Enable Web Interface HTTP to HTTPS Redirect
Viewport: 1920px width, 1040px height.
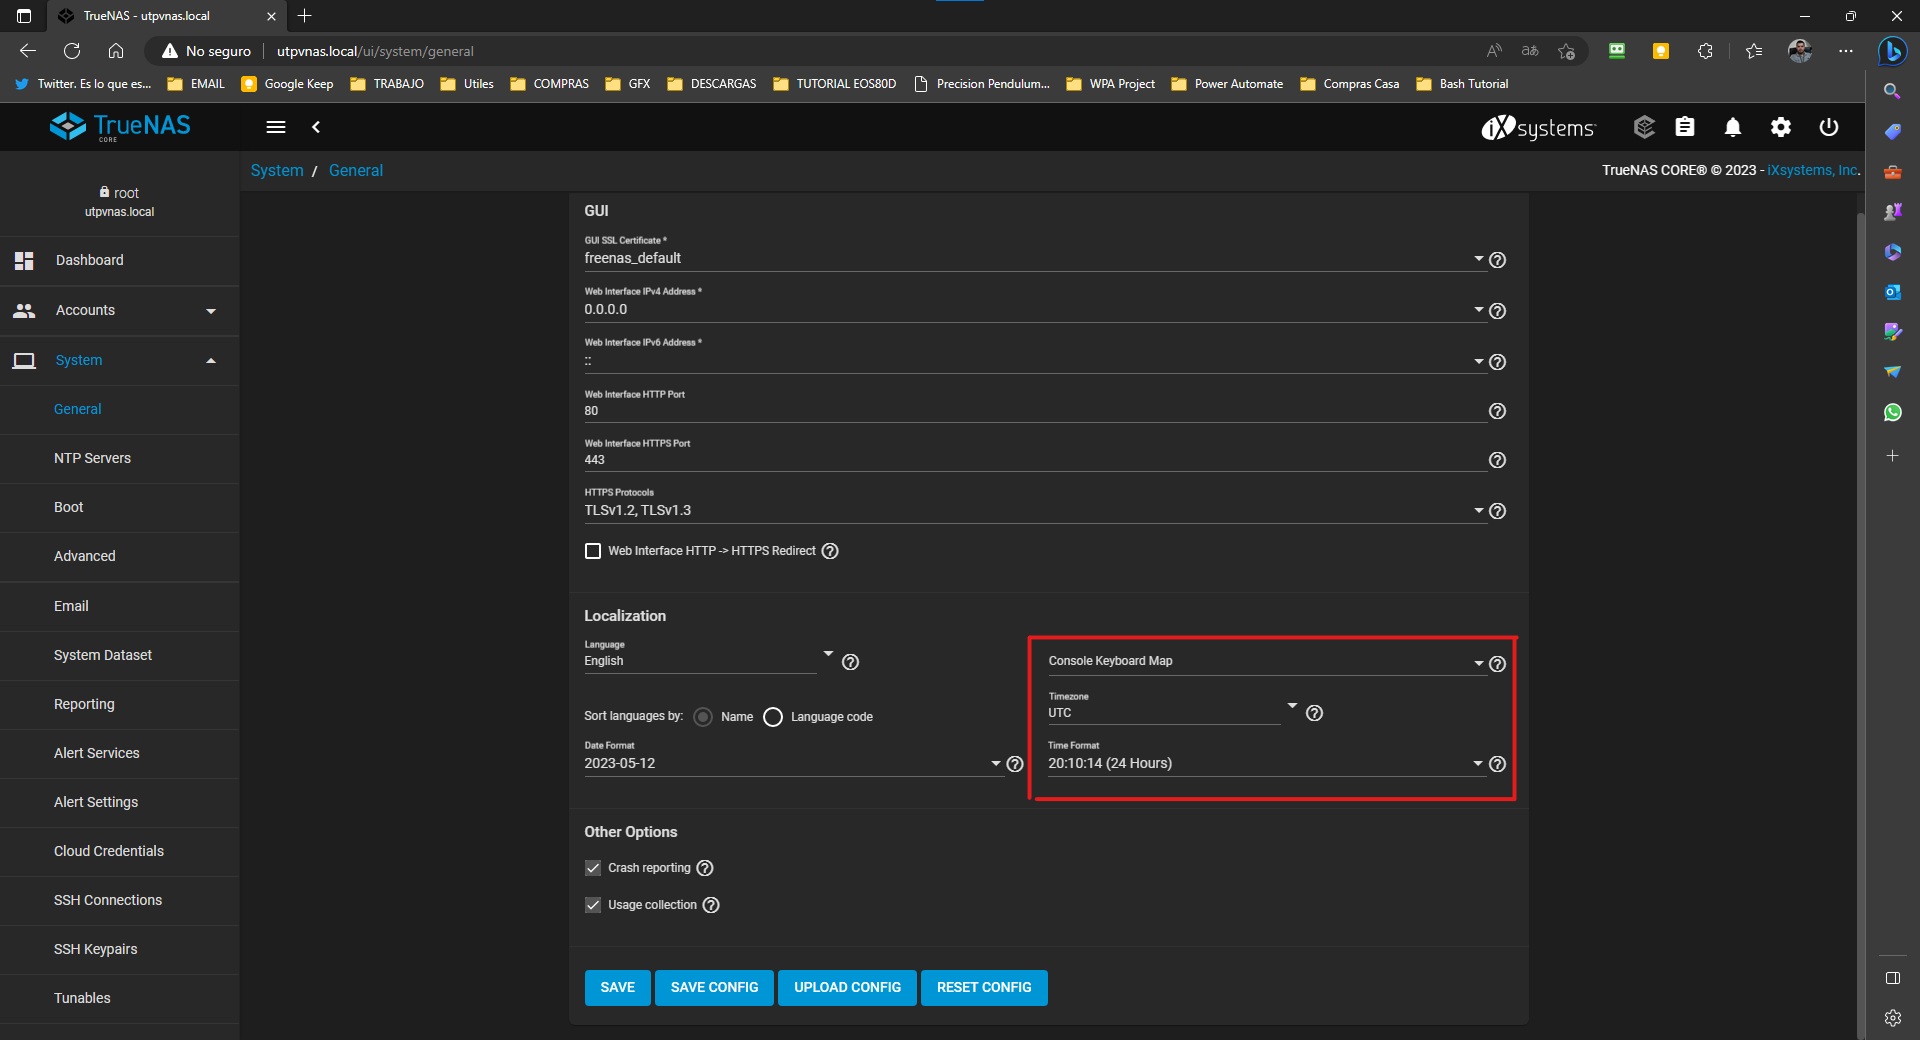[x=593, y=551]
